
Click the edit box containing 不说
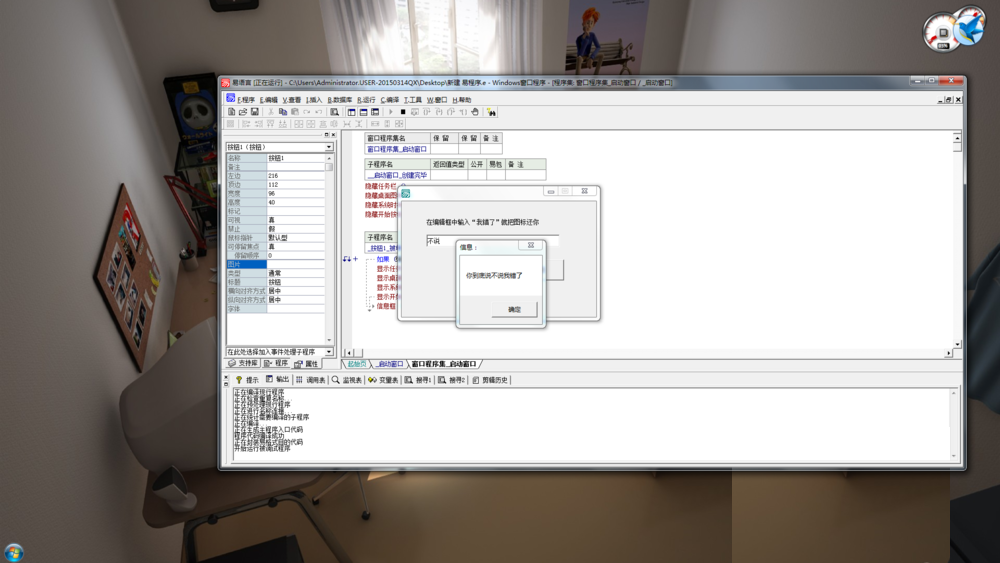(x=492, y=241)
